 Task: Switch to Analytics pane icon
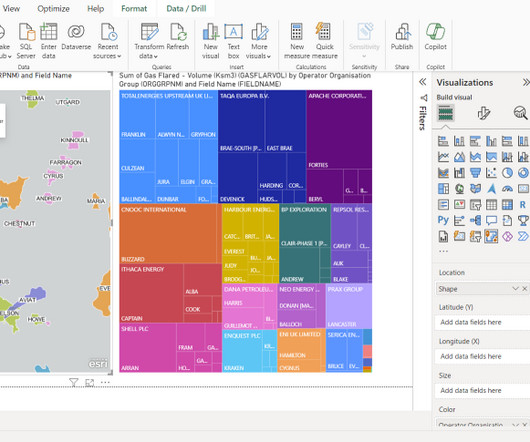point(521,113)
